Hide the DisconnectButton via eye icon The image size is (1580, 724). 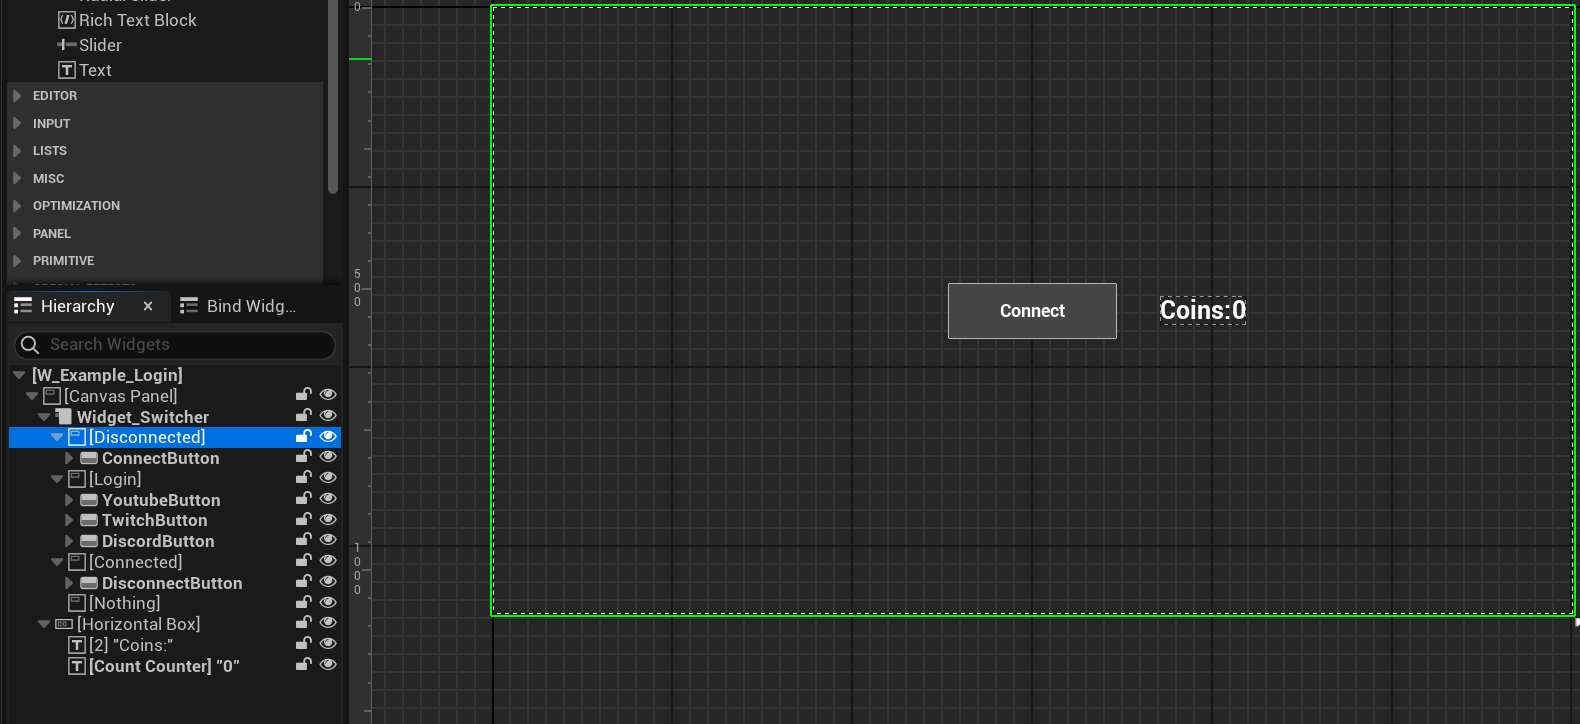tap(328, 581)
